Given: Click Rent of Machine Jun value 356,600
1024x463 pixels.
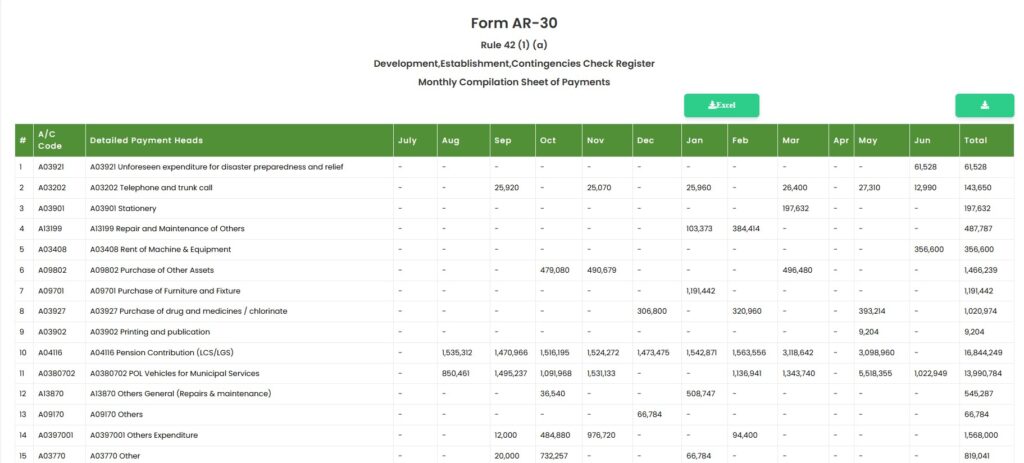Looking at the screenshot, I should (x=929, y=249).
